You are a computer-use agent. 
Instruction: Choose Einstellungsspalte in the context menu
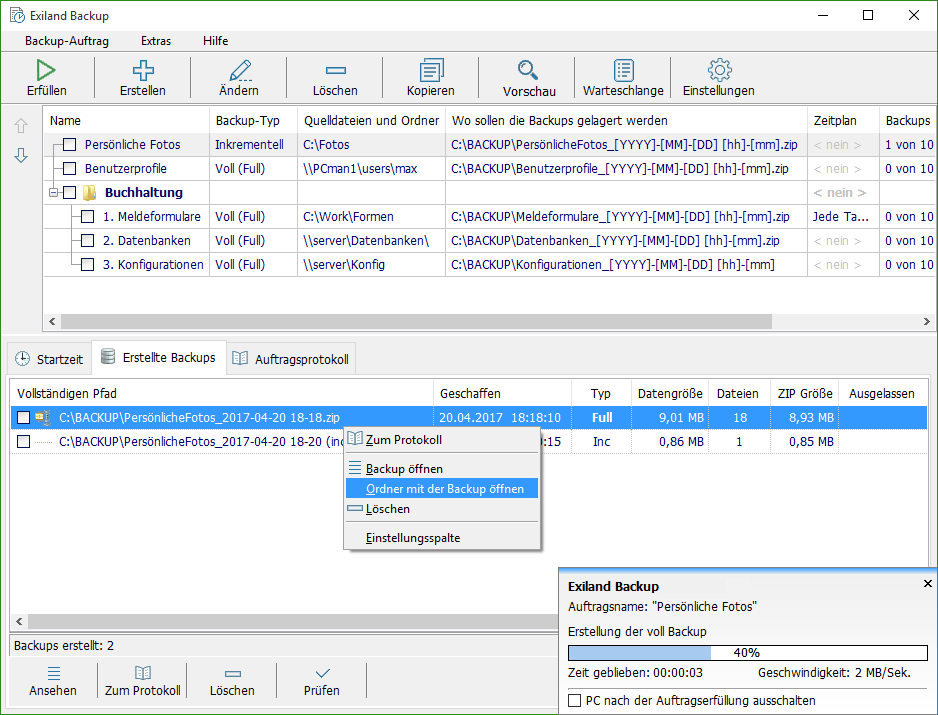click(442, 538)
